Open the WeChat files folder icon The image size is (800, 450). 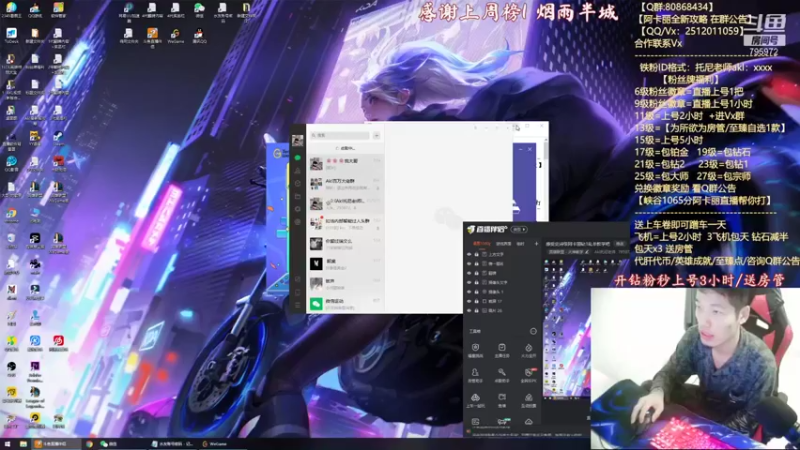(297, 196)
